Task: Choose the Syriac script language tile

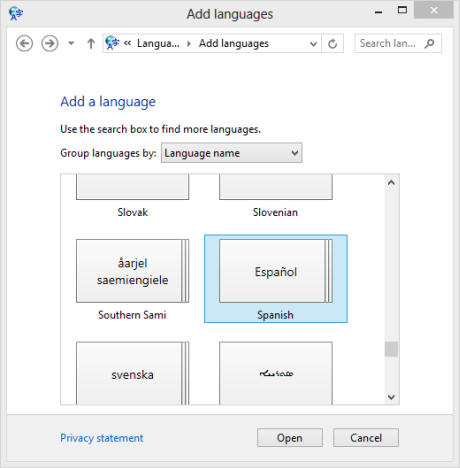Action: pos(276,373)
